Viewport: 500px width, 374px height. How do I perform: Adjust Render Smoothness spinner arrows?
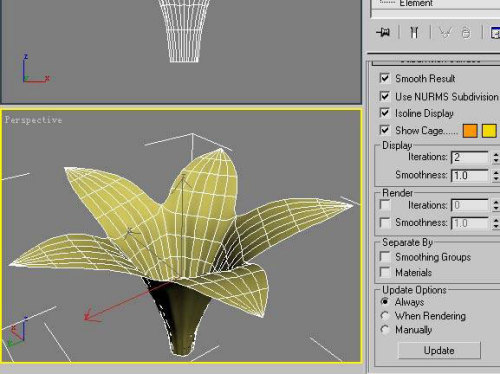click(x=495, y=223)
